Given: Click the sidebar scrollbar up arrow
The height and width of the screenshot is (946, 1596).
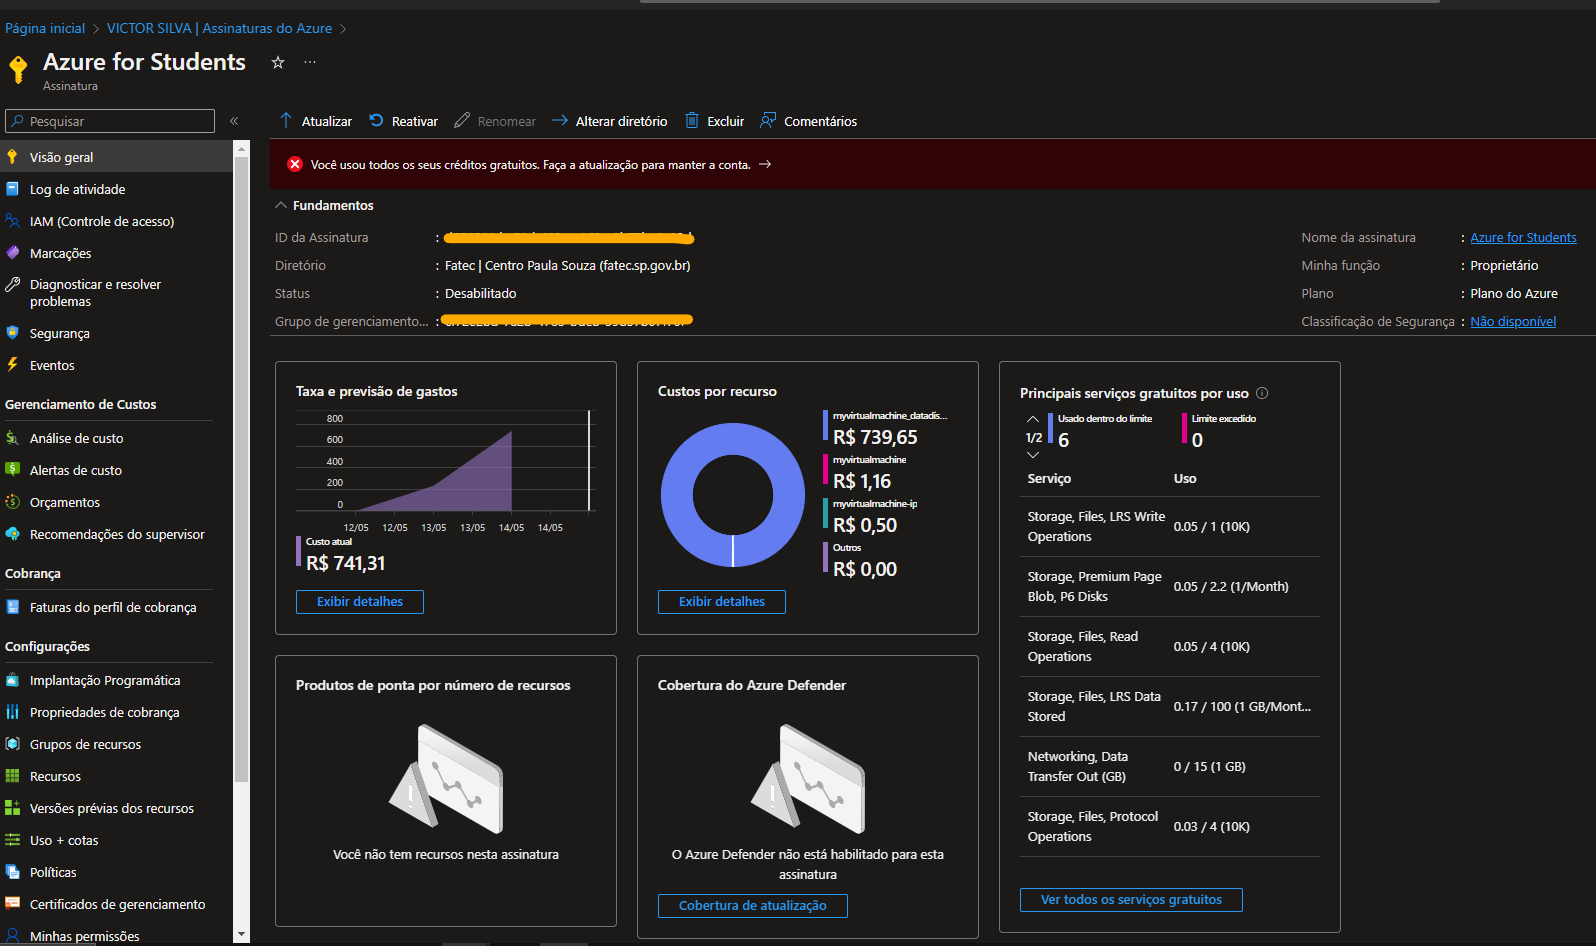Looking at the screenshot, I should click(x=241, y=148).
